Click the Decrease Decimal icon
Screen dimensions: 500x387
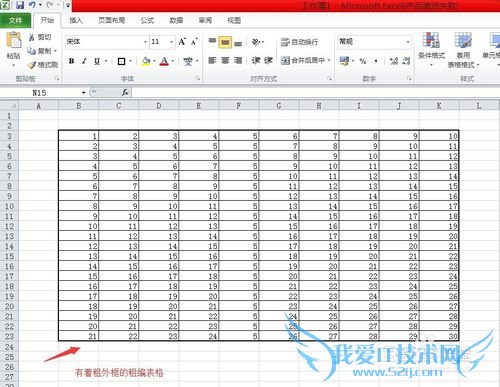(x=406, y=61)
